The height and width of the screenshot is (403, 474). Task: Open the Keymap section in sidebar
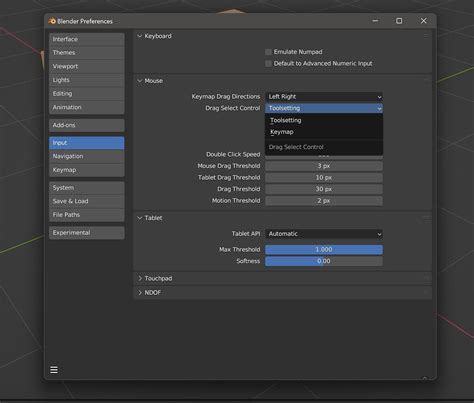(x=87, y=170)
